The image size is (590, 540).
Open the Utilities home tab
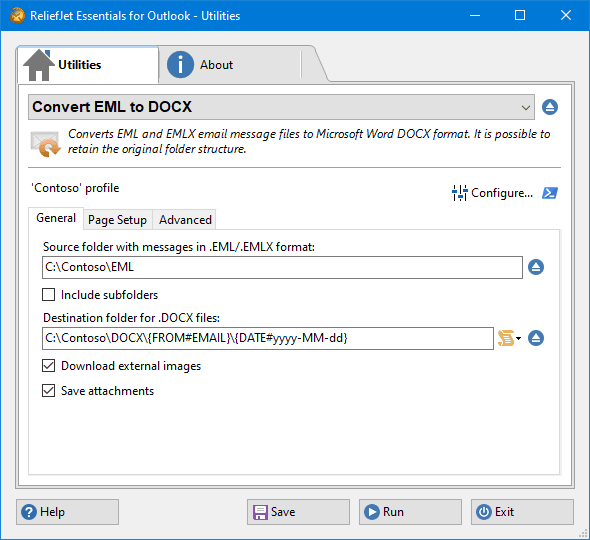(x=88, y=65)
